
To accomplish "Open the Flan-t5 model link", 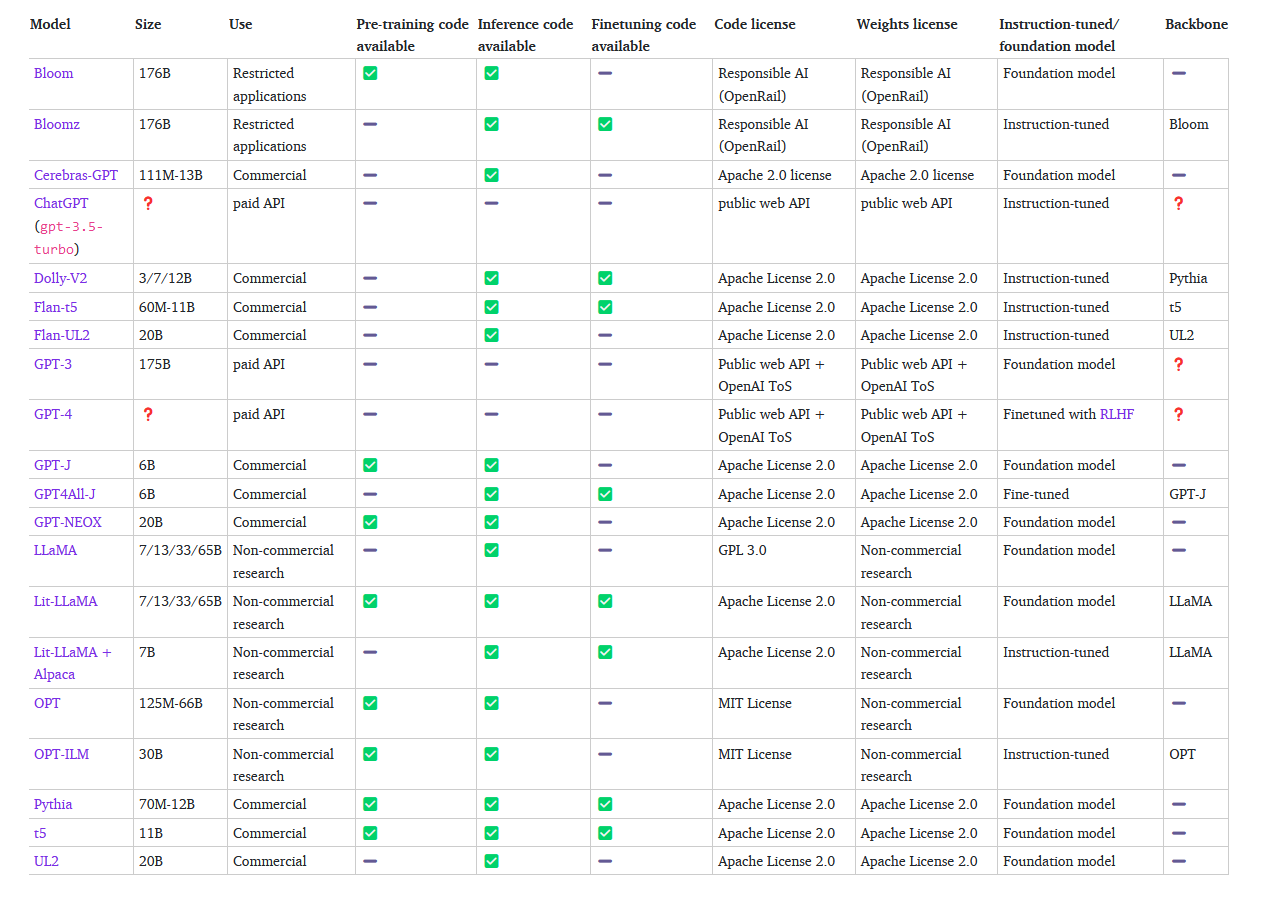I will [x=56, y=307].
